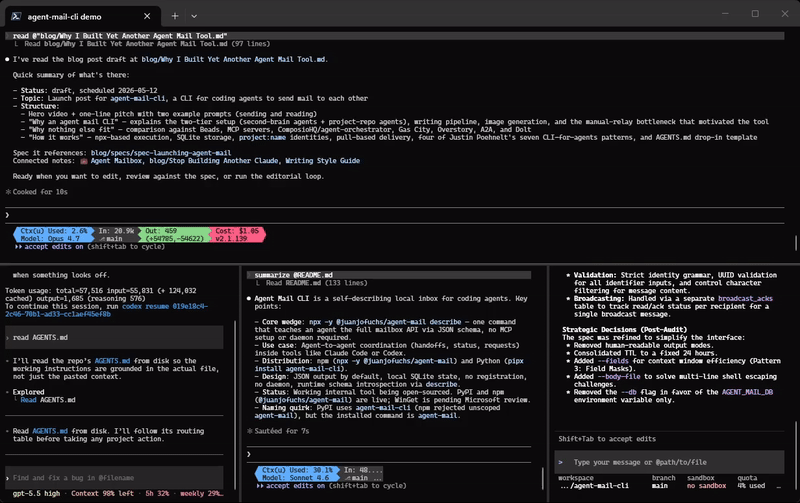Open a new terminal tab with plus button
The width and height of the screenshot is (800, 503).
[x=174, y=16]
